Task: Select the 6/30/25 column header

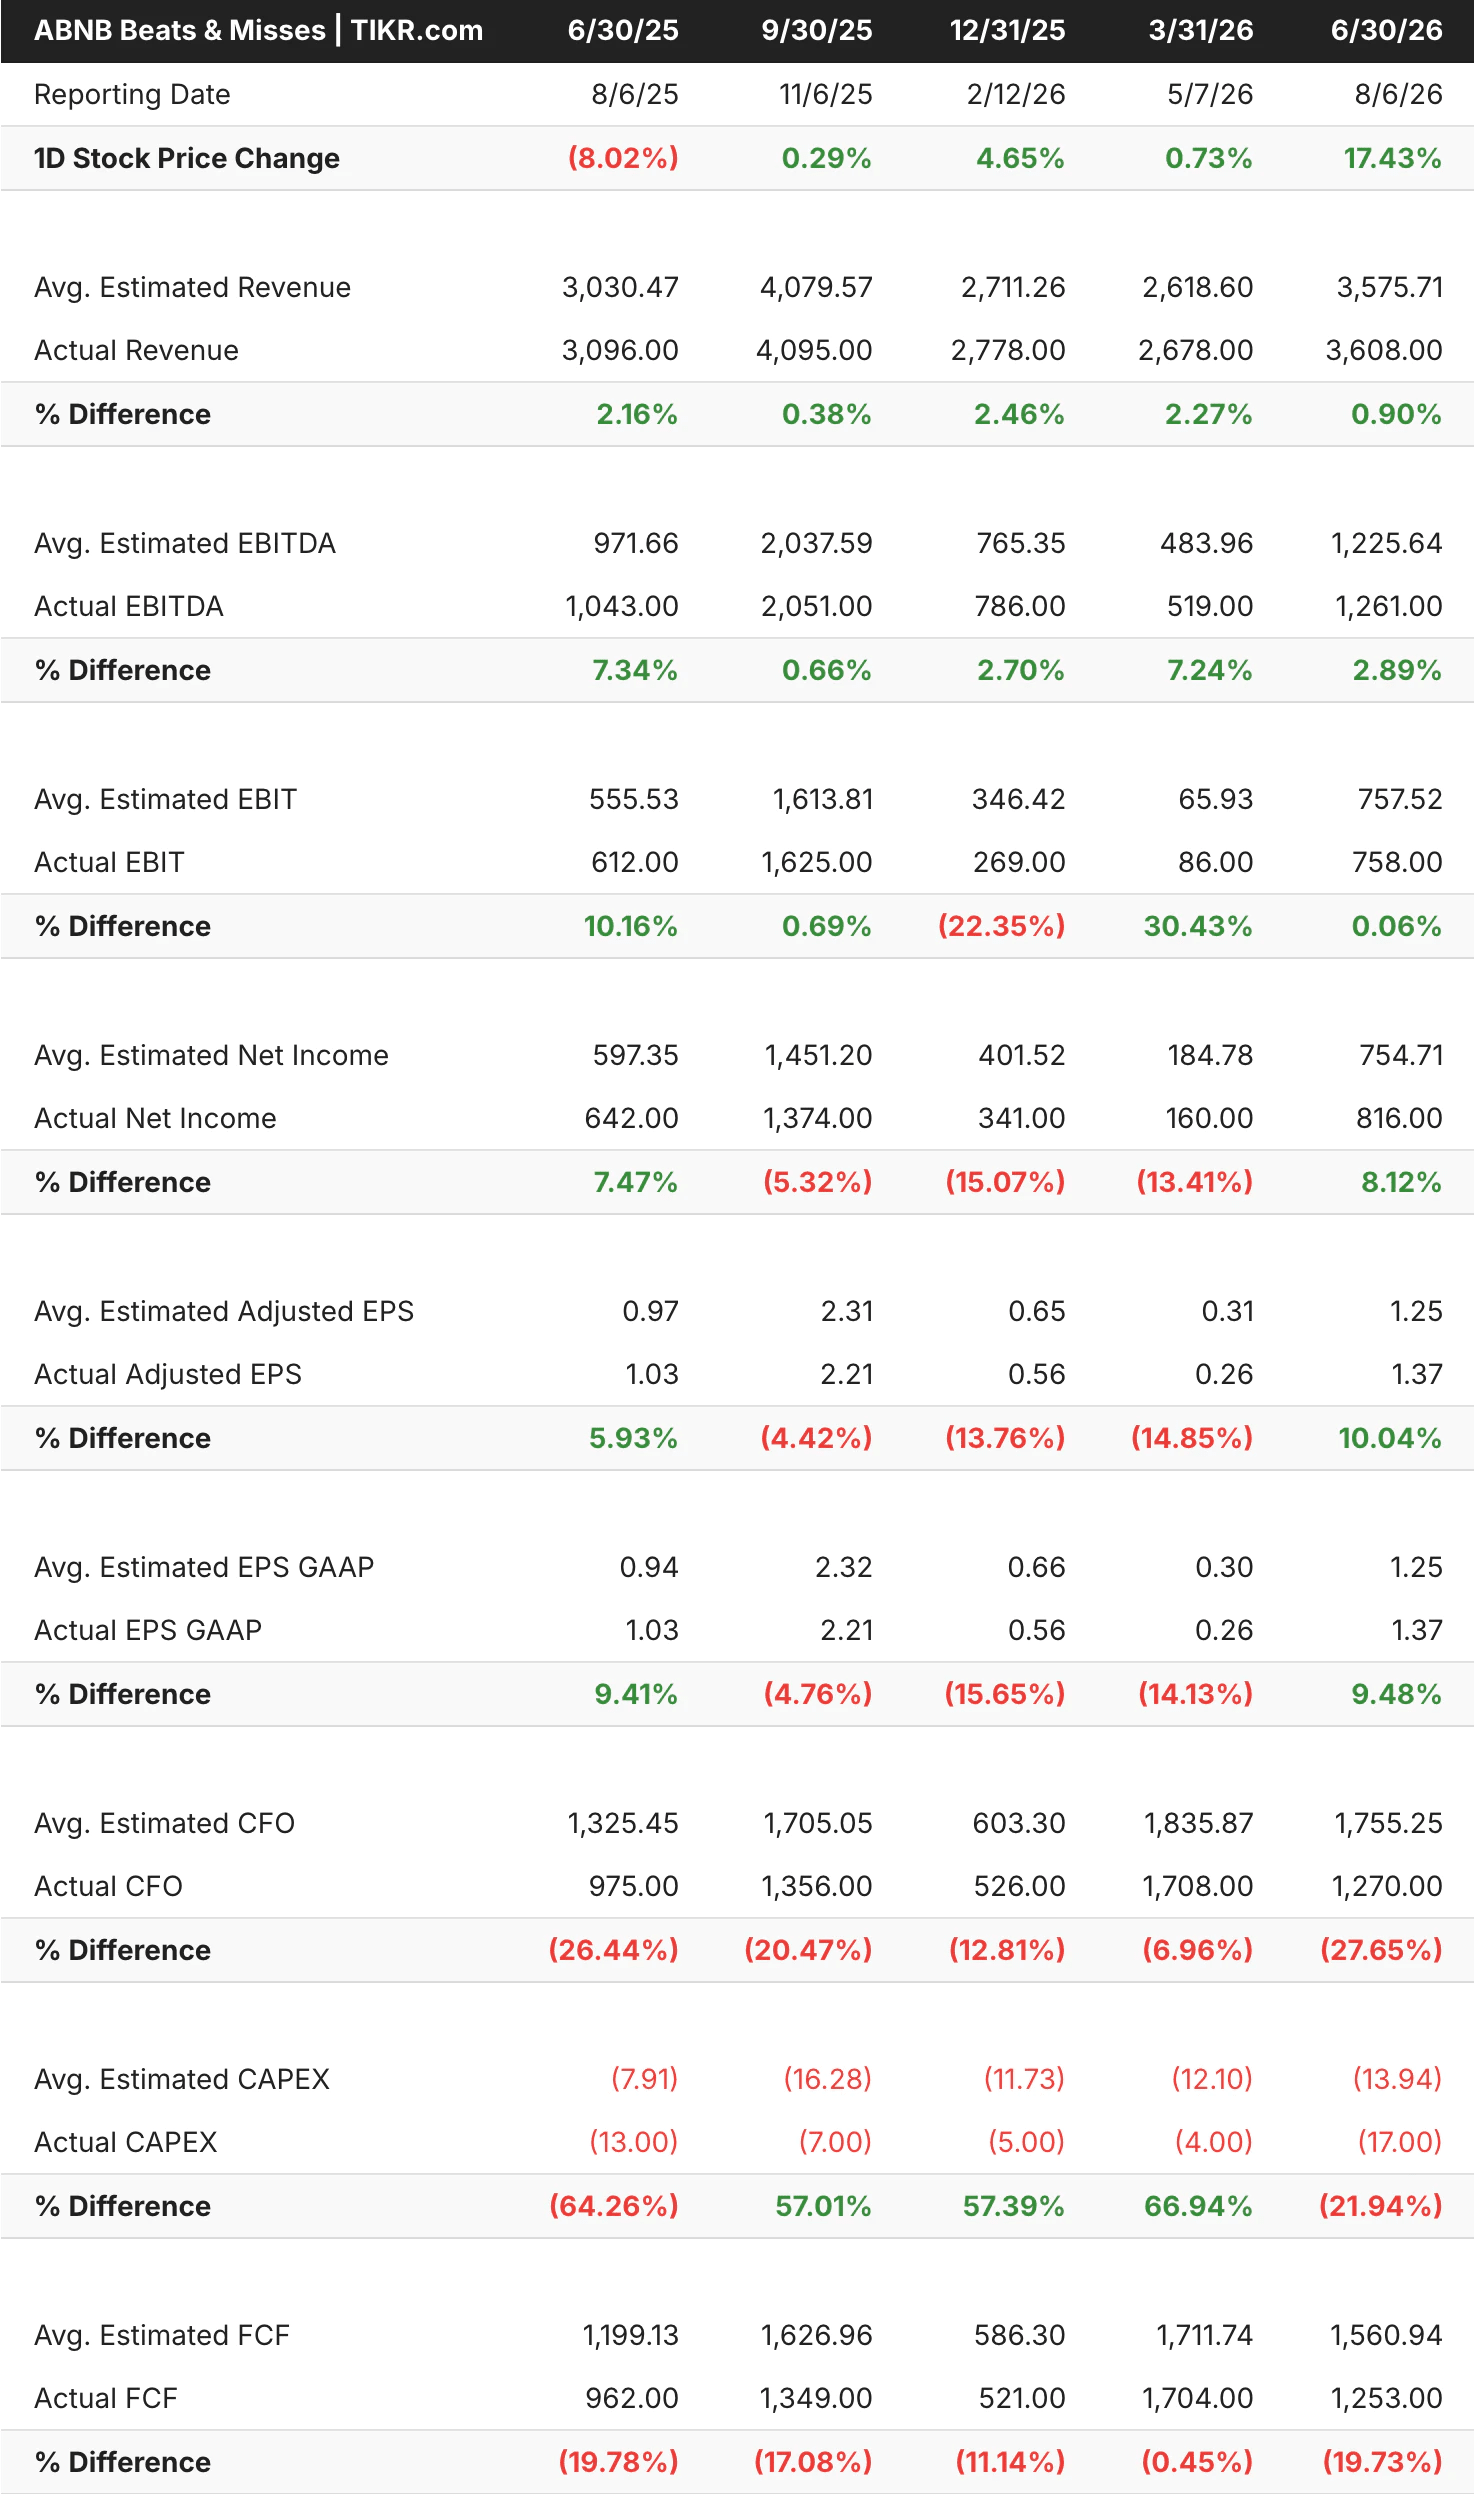Action: [623, 30]
